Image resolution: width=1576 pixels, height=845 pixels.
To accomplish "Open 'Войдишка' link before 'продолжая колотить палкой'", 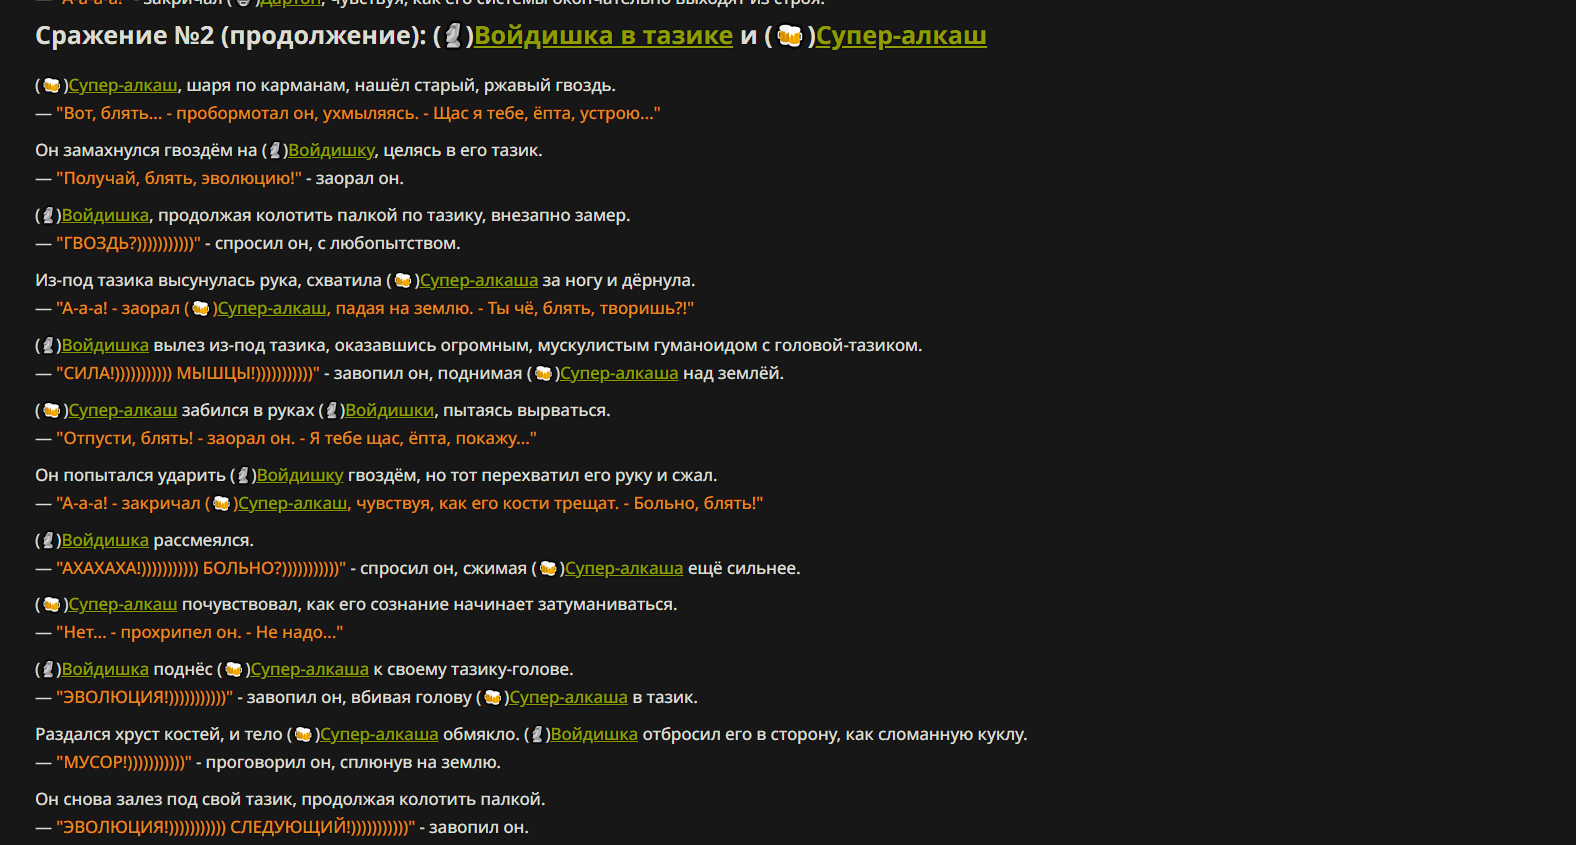I will coord(105,216).
